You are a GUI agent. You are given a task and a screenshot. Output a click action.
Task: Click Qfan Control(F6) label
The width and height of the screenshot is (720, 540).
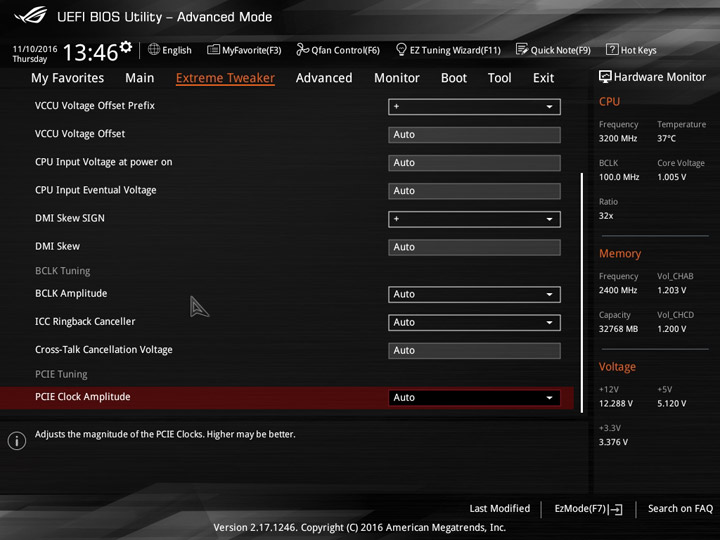[x=345, y=50]
